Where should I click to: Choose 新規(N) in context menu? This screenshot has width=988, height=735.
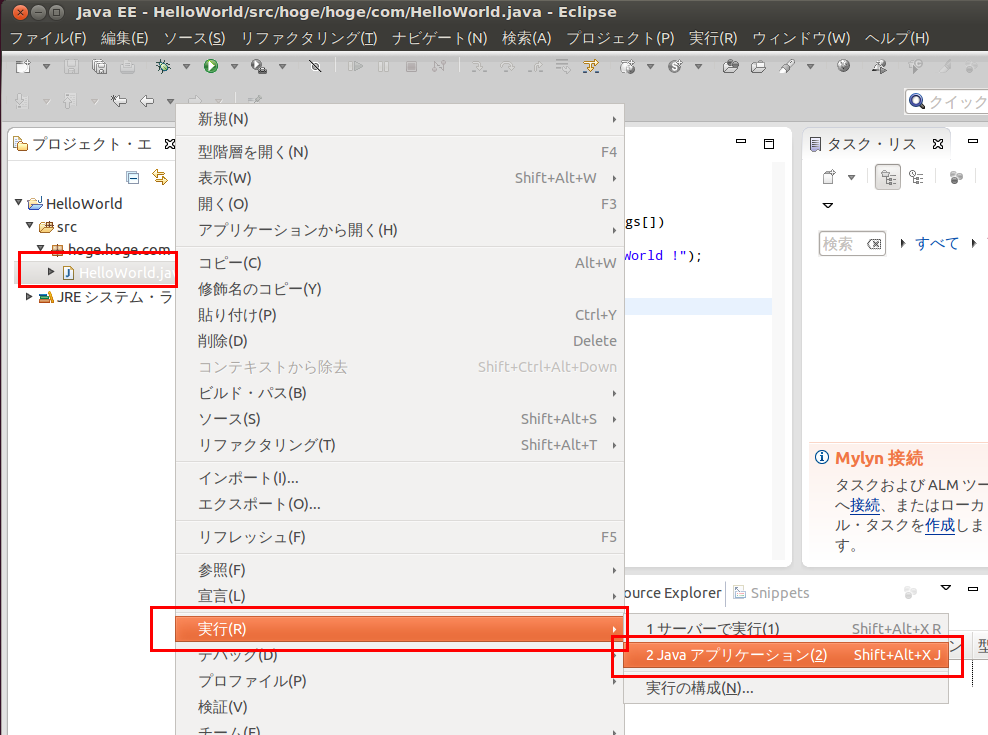pyautogui.click(x=399, y=119)
